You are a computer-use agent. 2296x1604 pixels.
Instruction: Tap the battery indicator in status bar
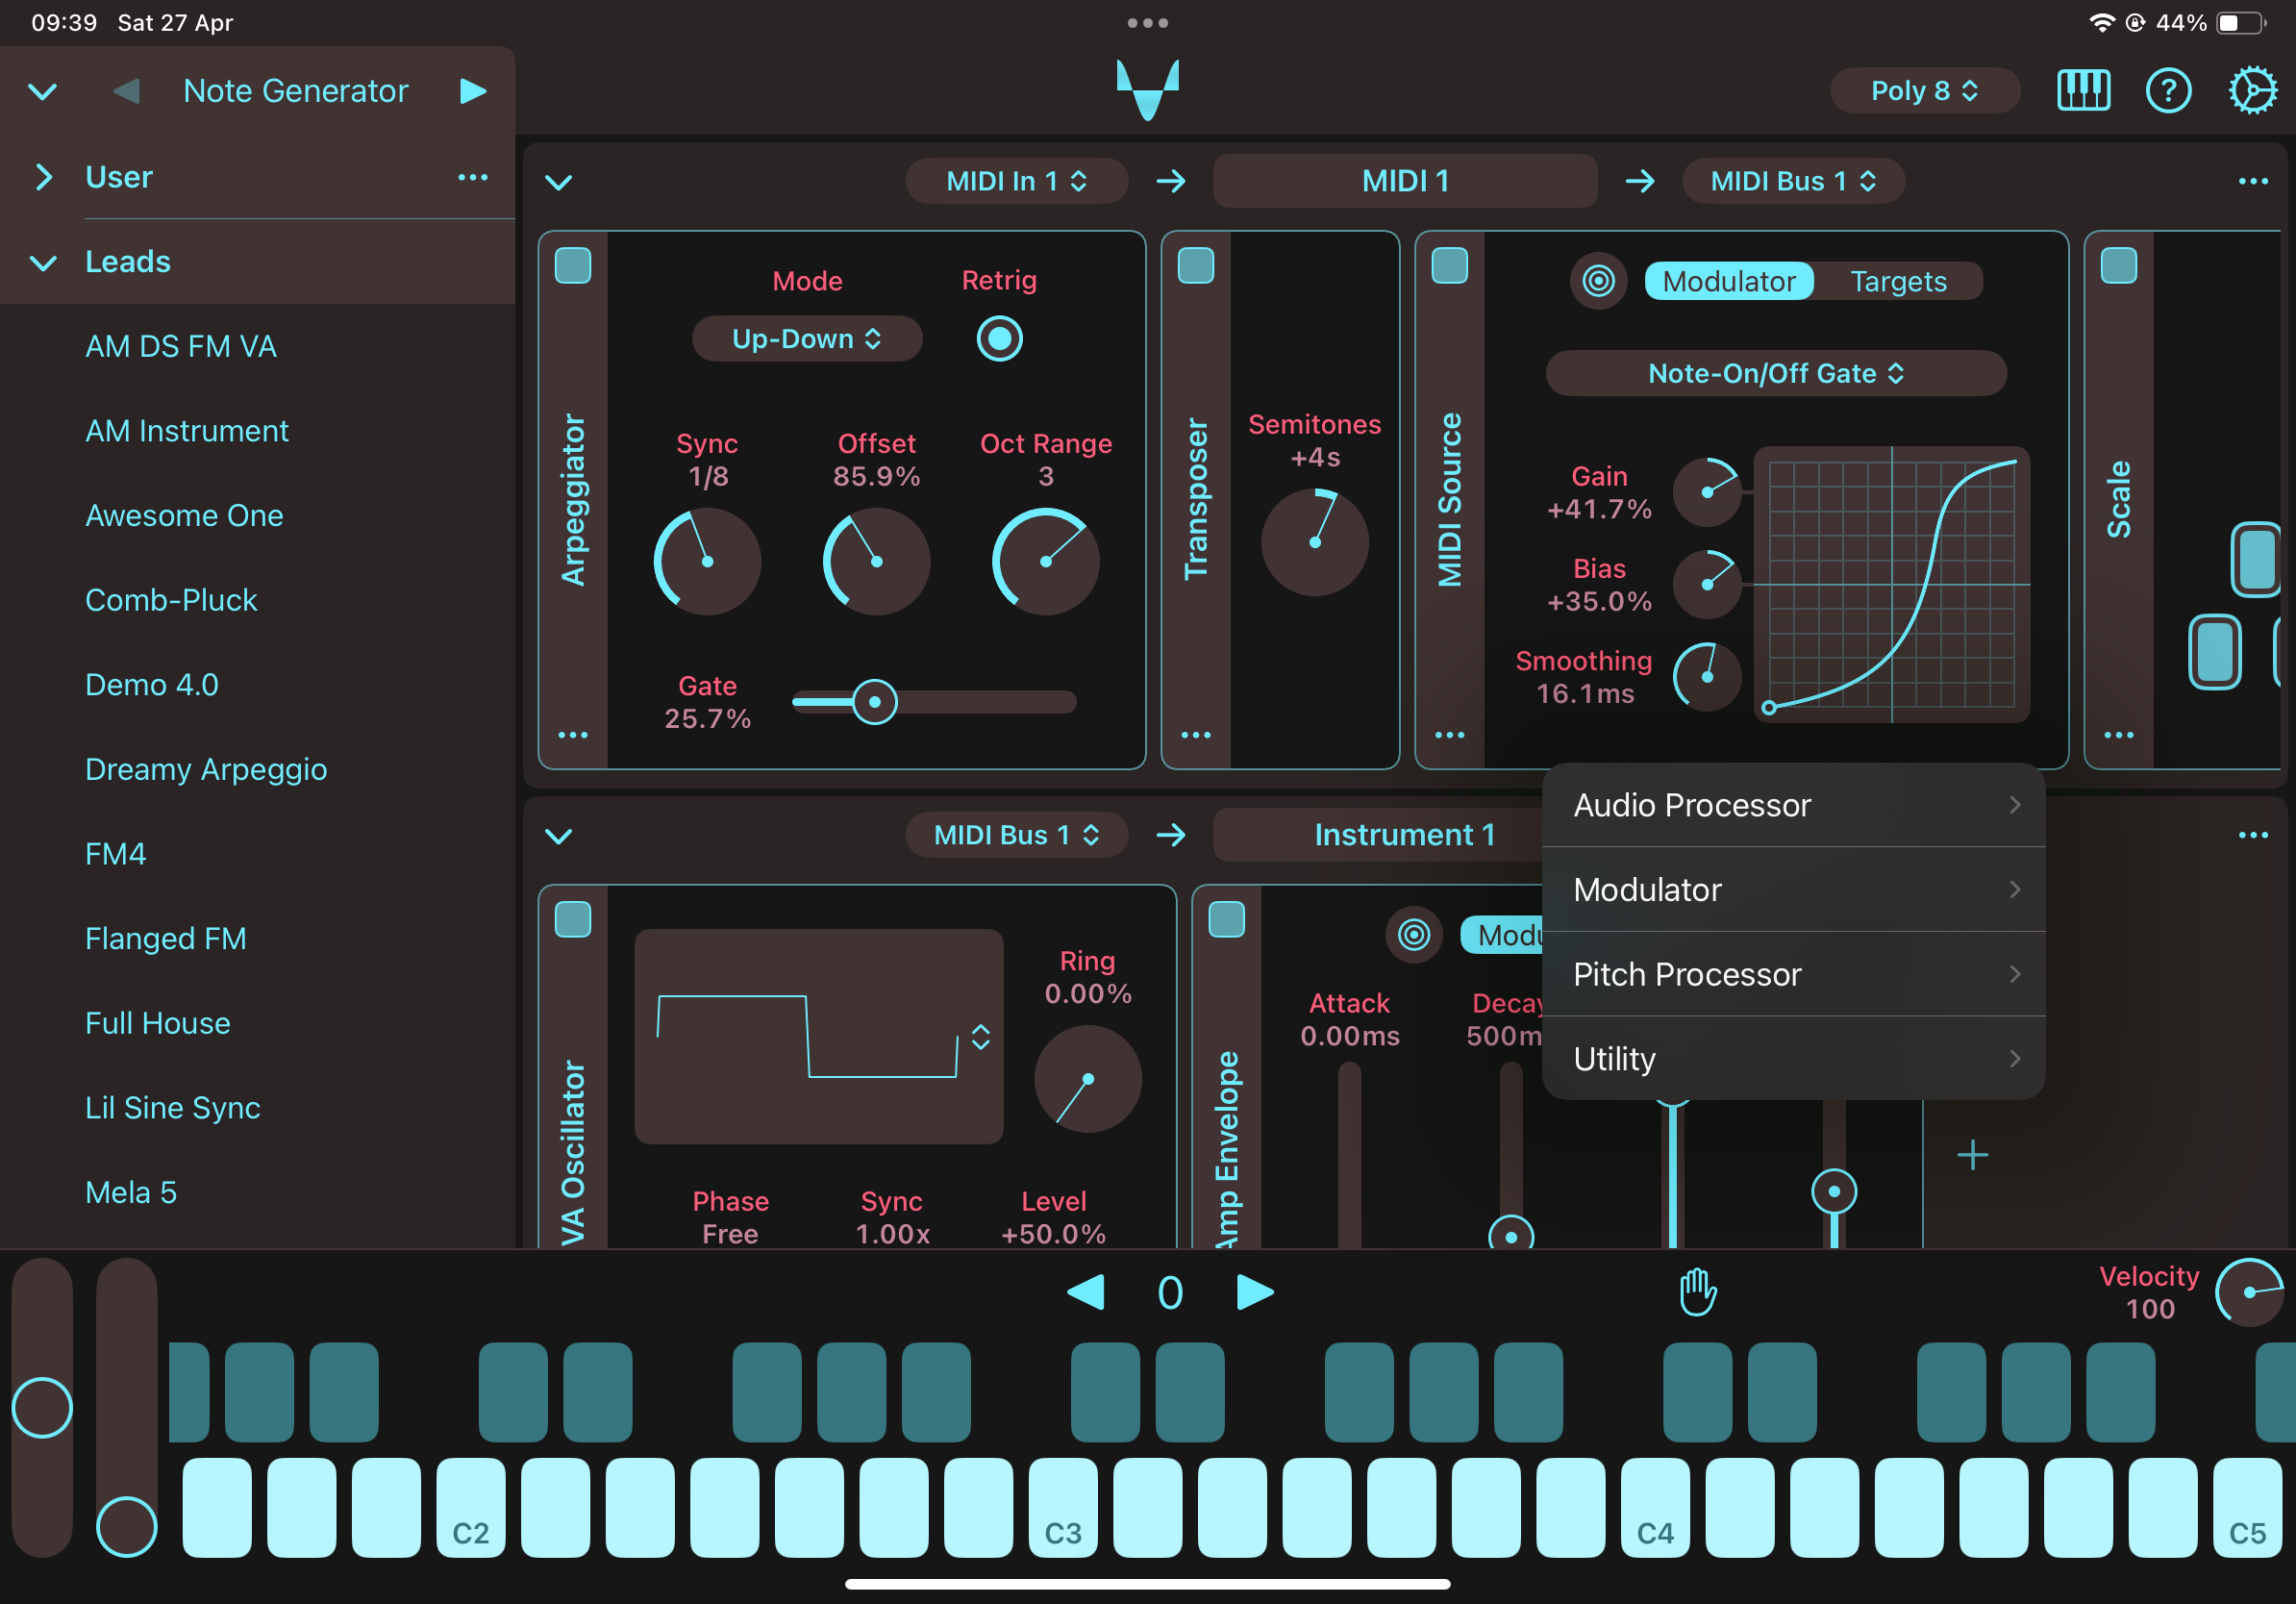tap(2240, 23)
